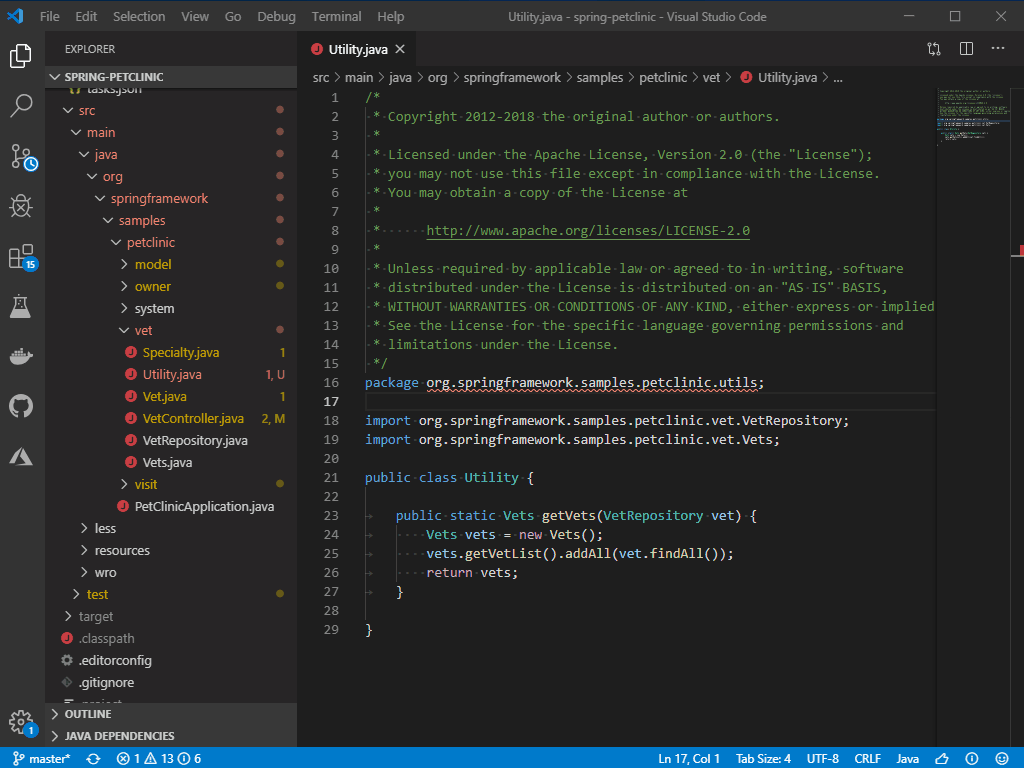Open the Run and Debug view
Image resolution: width=1024 pixels, height=768 pixels.
click(x=22, y=206)
